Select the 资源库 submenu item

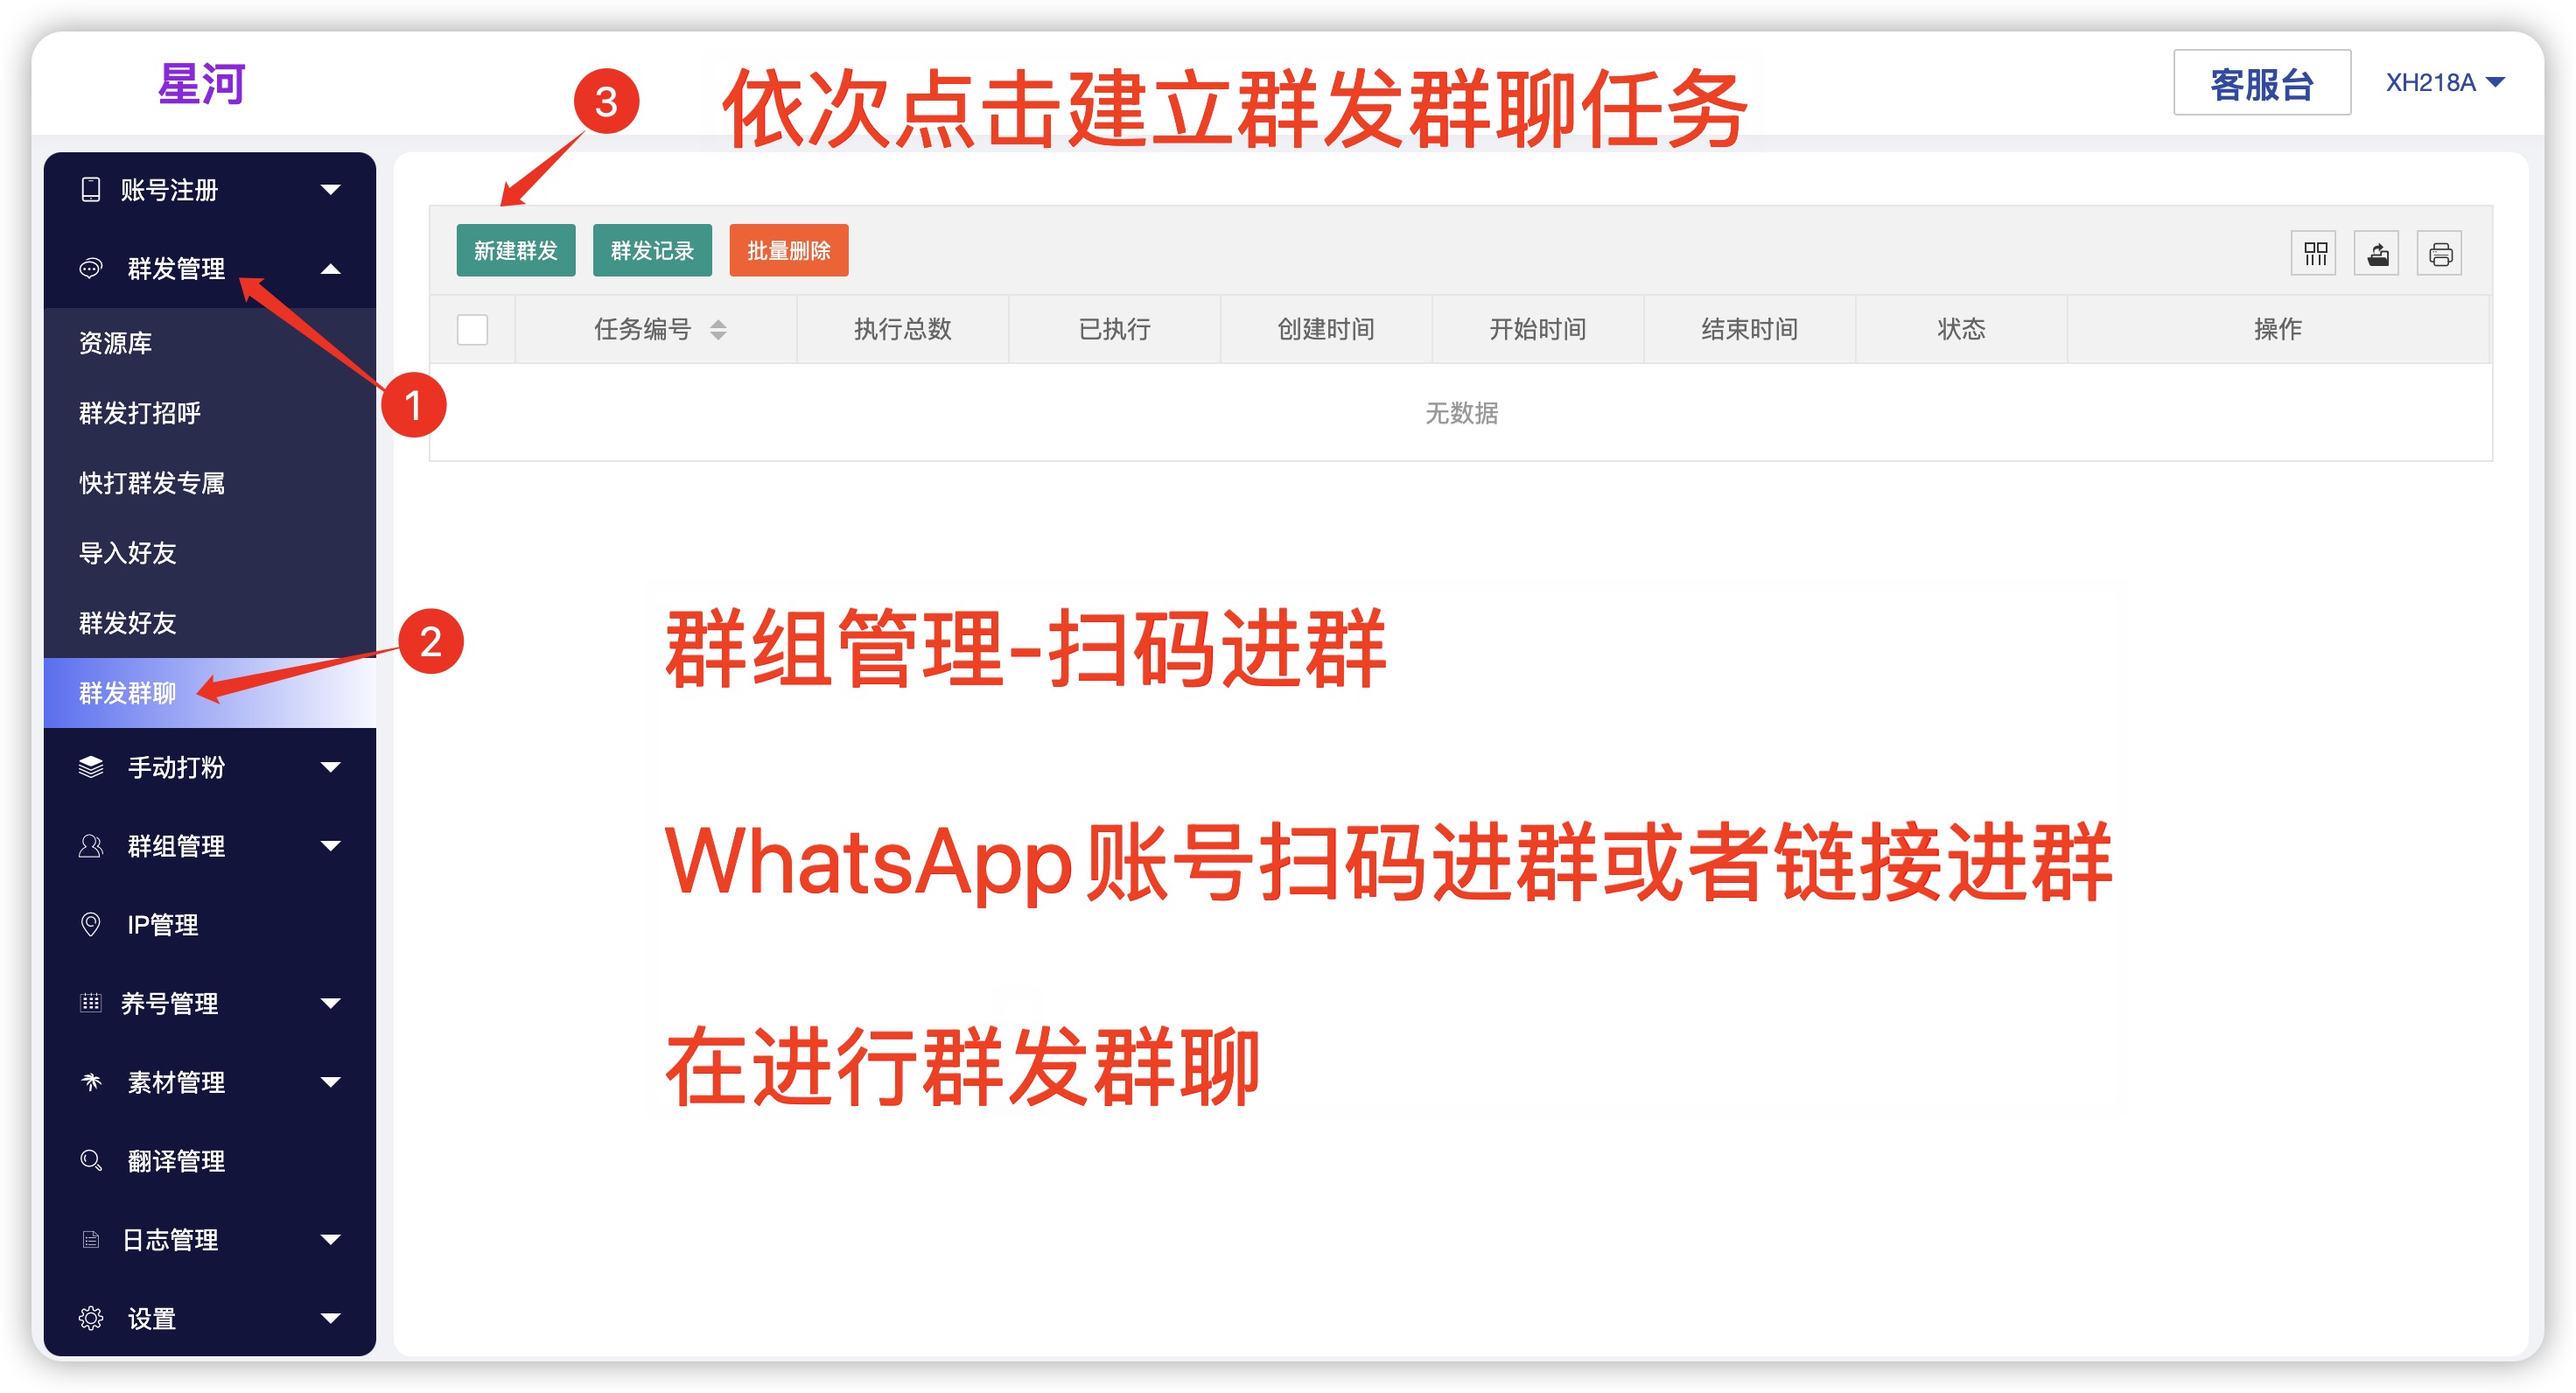tap(116, 342)
